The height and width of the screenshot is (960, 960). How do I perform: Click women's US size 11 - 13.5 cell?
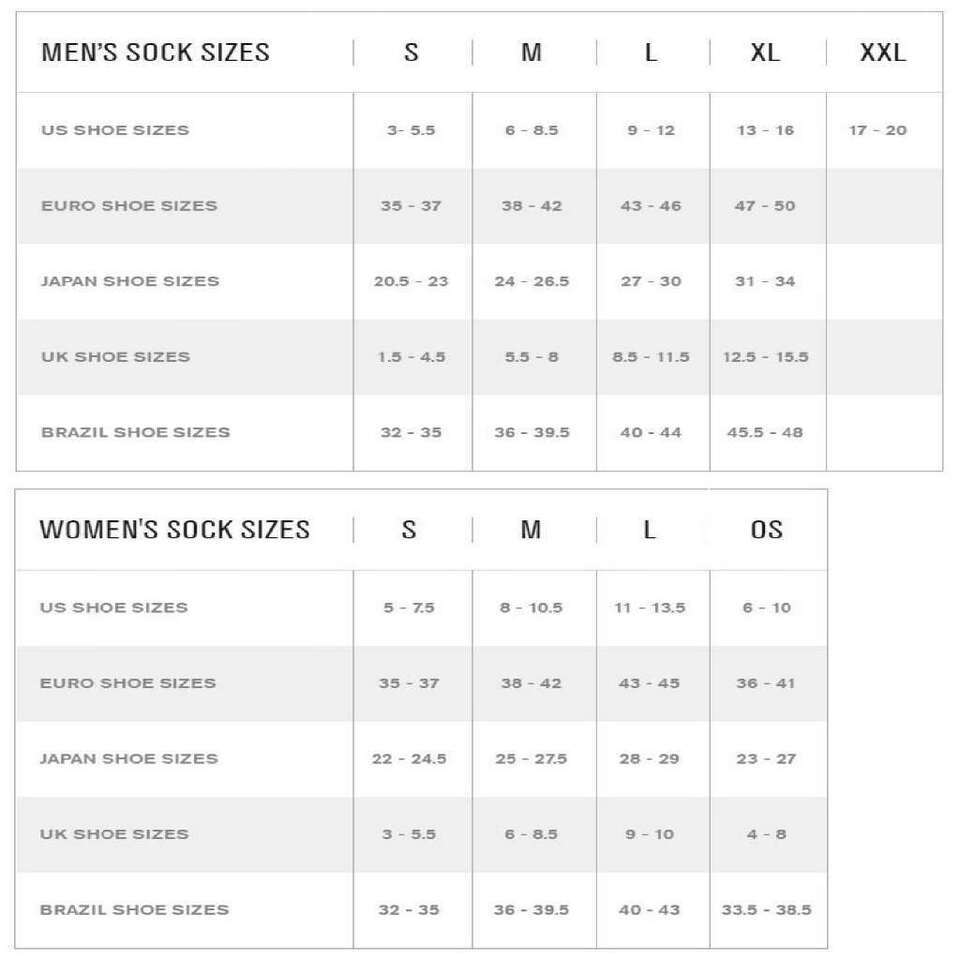650,608
